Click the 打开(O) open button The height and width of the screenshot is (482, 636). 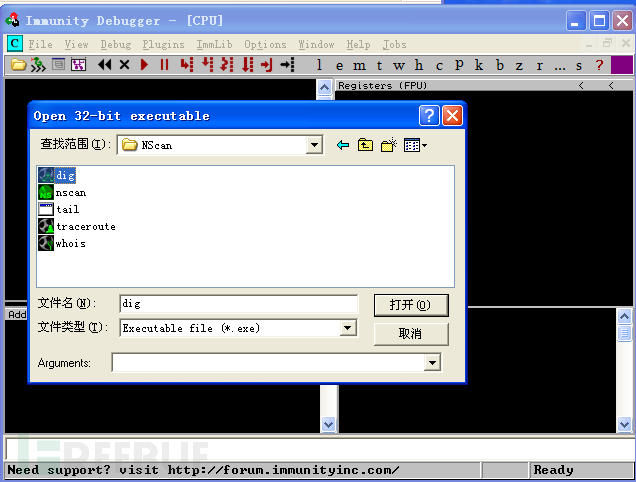pos(411,305)
